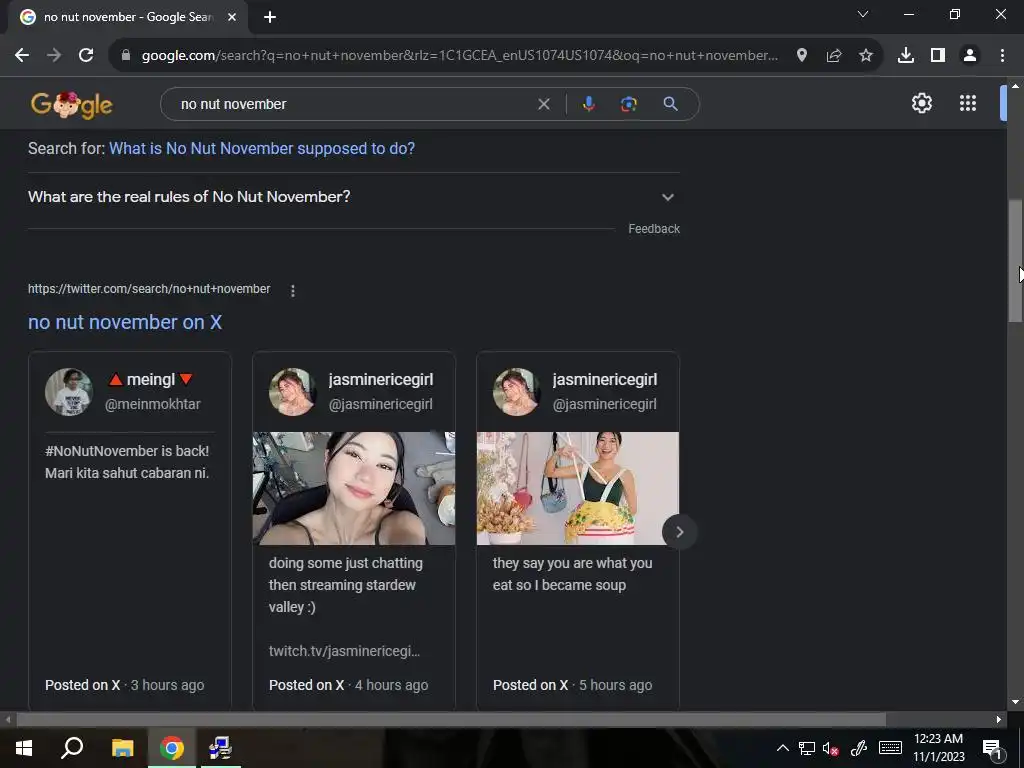Reload the Google search page
The width and height of the screenshot is (1024, 768).
pos(86,56)
